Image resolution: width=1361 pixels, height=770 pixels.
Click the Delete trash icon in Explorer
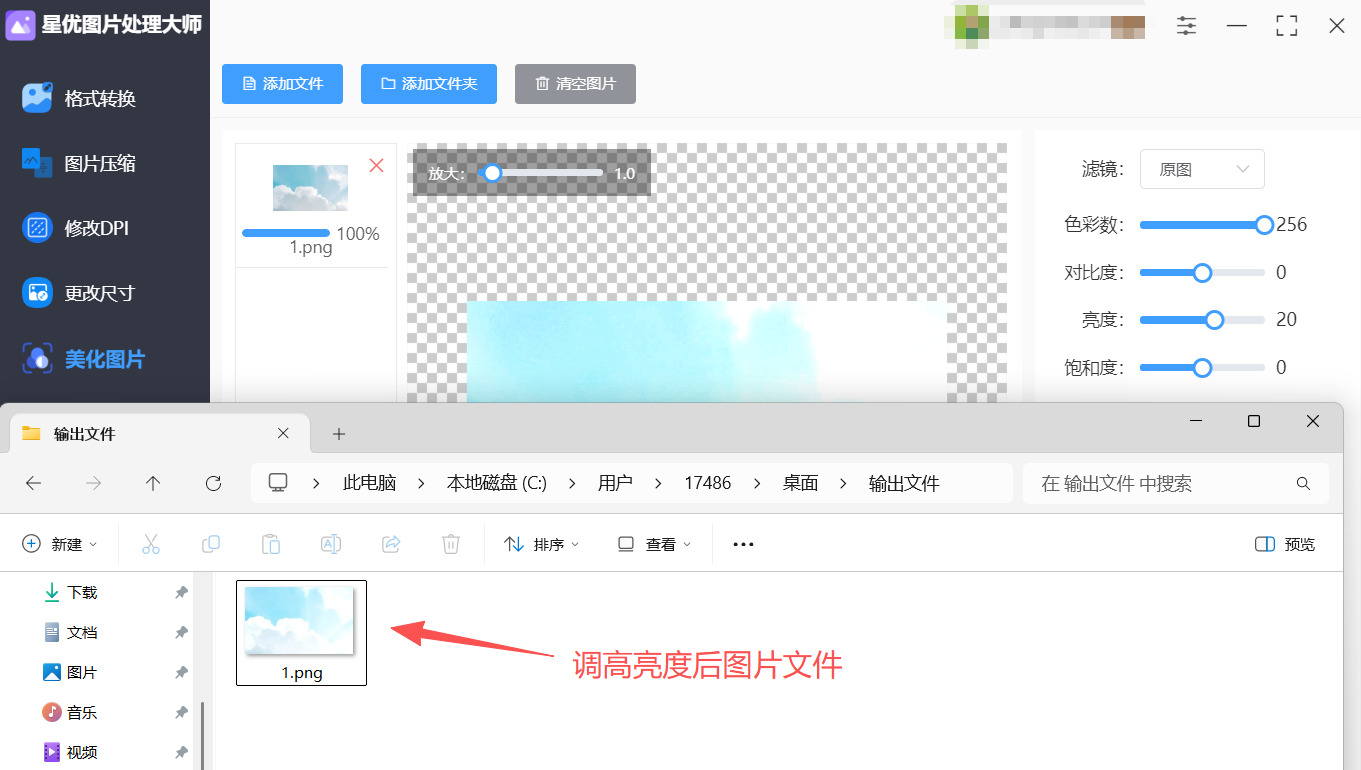(451, 544)
